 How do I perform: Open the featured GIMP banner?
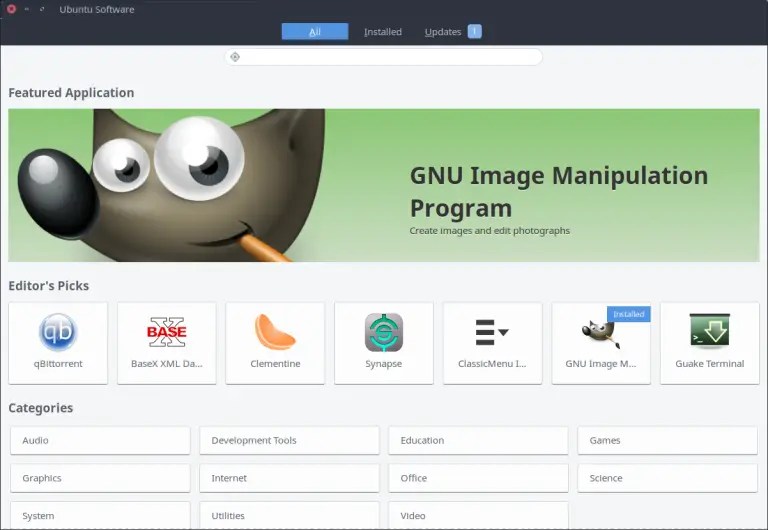pyautogui.click(x=384, y=185)
